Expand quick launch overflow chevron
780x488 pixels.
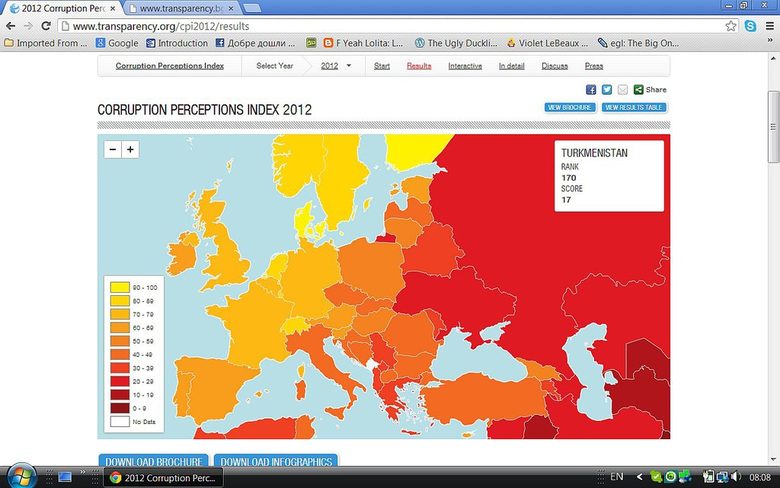pyautogui.click(x=83, y=472)
